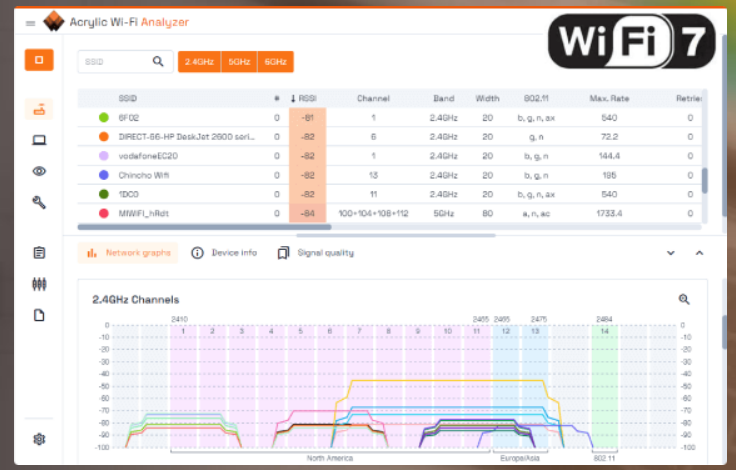Viewport: 736px width, 470px height.
Task: Open the document file sidebar icon
Action: click(39, 316)
